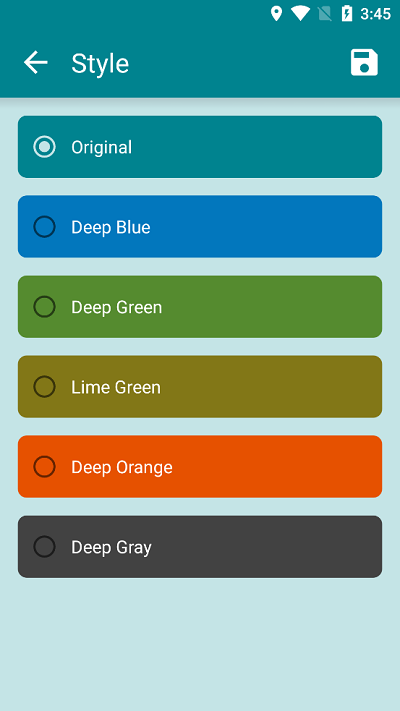Screen dimensions: 400x711
Task: Click the olive Lime Green card background
Action: pyautogui.click(x=200, y=387)
